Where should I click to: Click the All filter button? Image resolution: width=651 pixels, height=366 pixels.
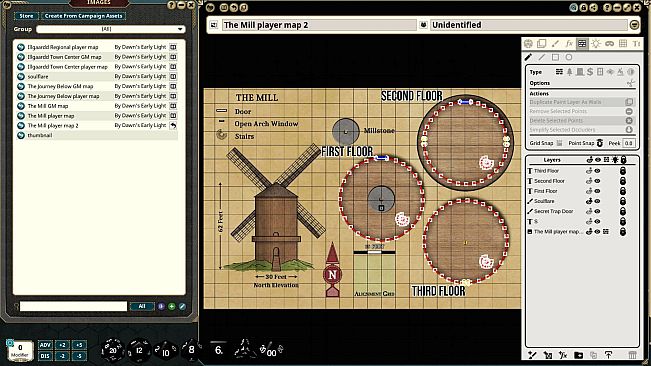tap(142, 306)
